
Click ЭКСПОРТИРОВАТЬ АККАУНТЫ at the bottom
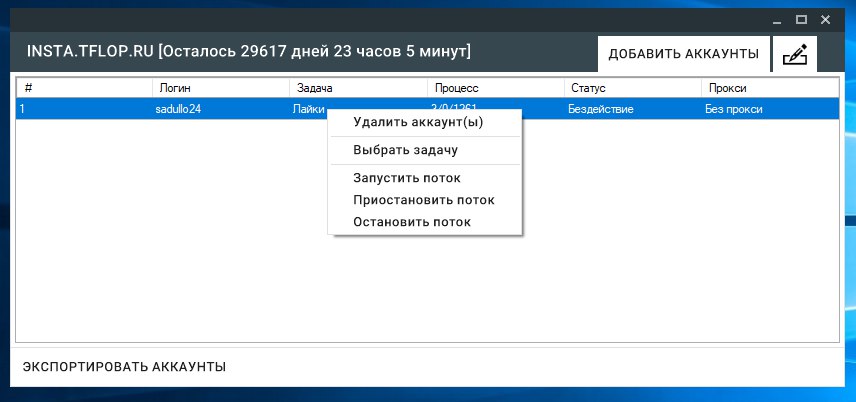tap(124, 366)
